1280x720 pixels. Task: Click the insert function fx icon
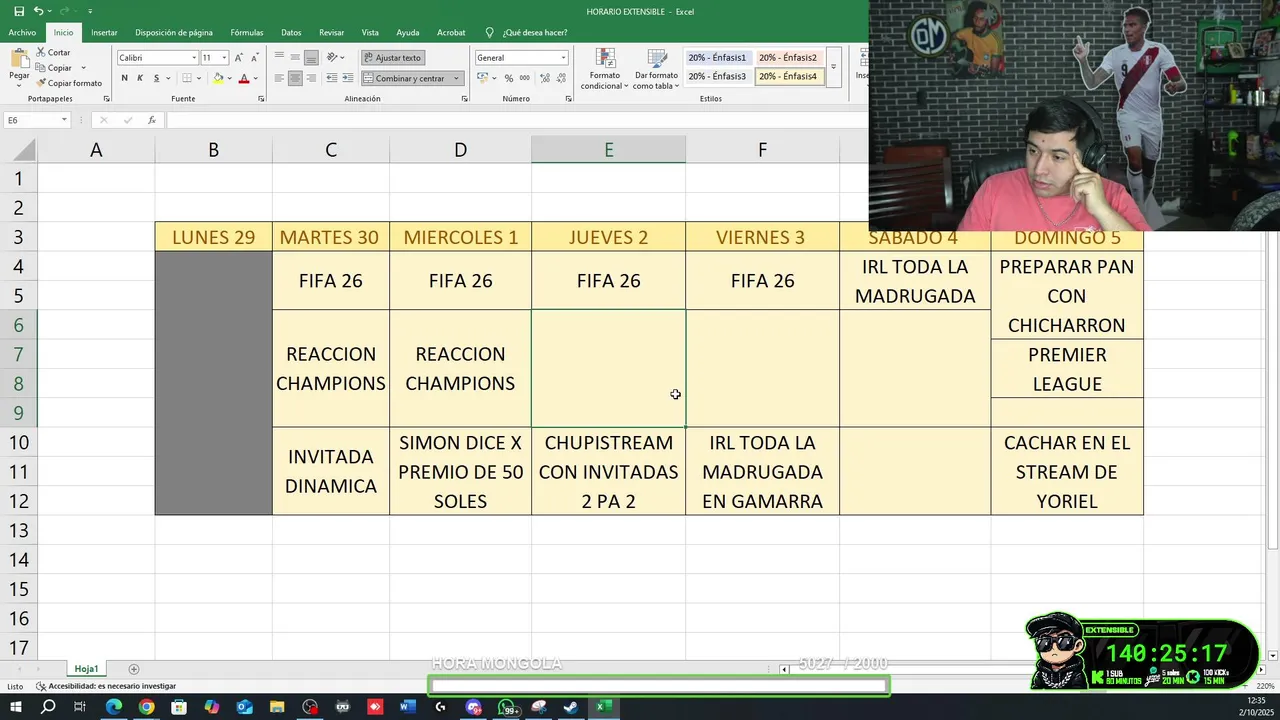(152, 120)
